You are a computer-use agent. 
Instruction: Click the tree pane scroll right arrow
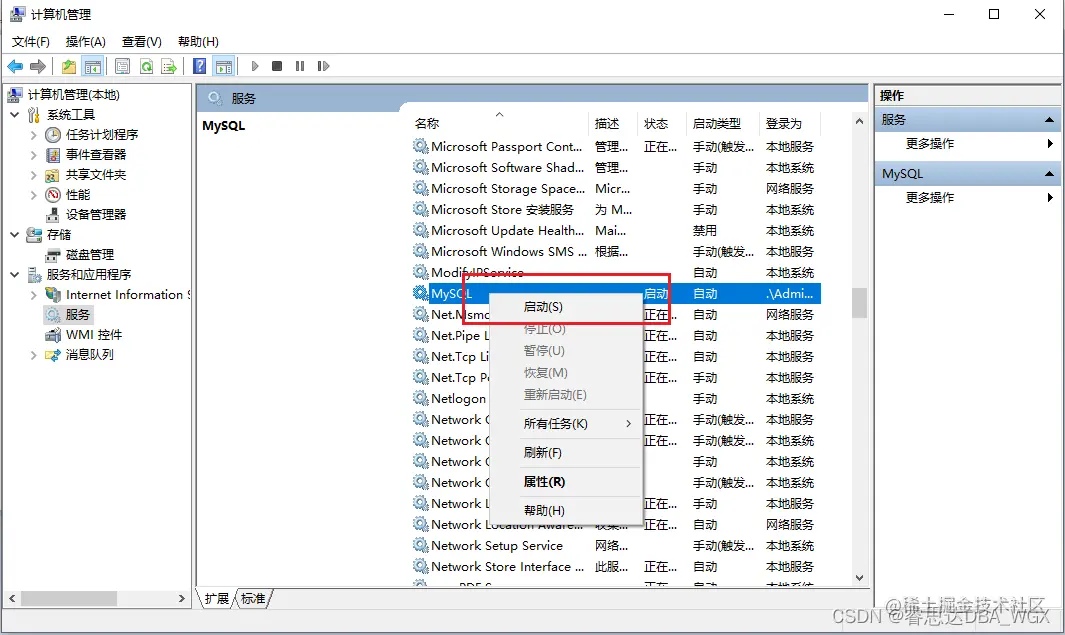[x=181, y=598]
